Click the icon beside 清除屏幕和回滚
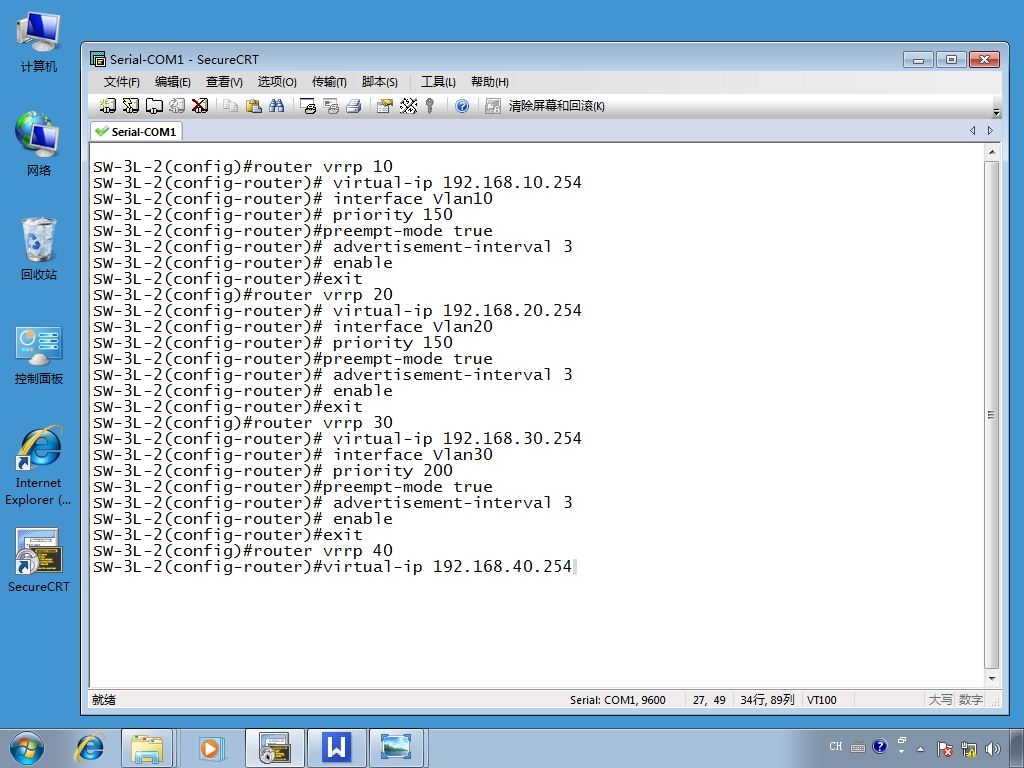 click(x=492, y=106)
